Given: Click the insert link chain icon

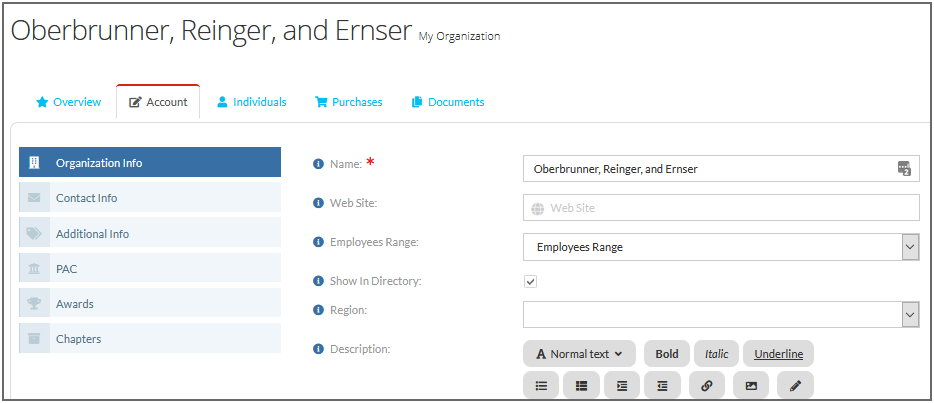Looking at the screenshot, I should [x=707, y=386].
